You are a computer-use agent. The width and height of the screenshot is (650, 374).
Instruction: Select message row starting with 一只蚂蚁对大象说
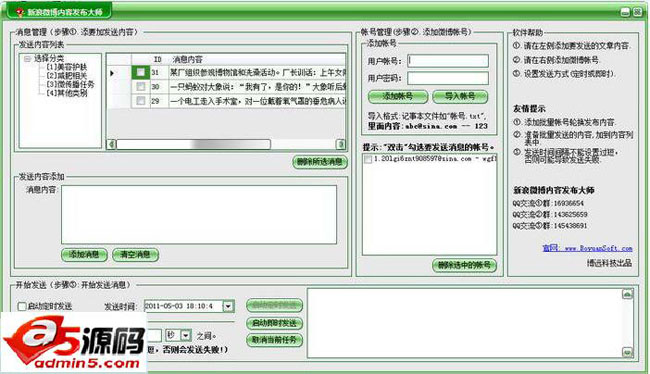pos(257,87)
